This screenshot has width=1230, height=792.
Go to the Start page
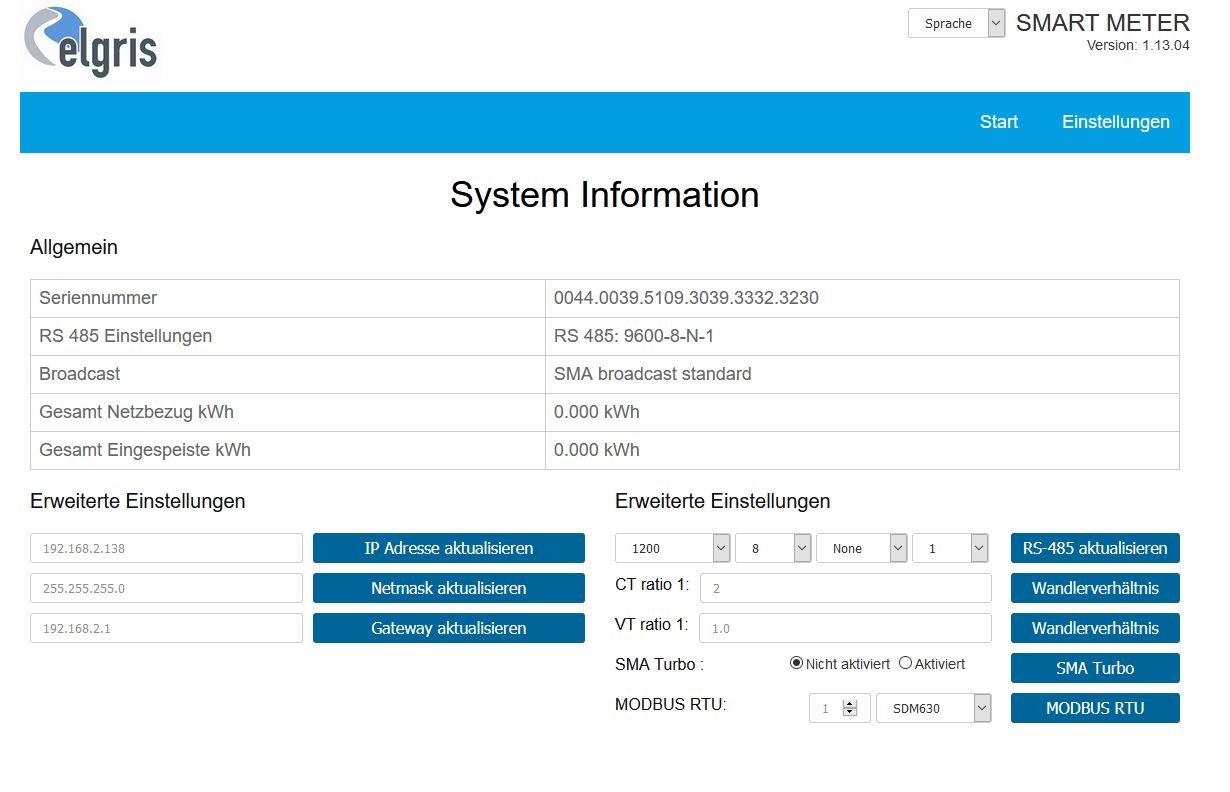[999, 122]
